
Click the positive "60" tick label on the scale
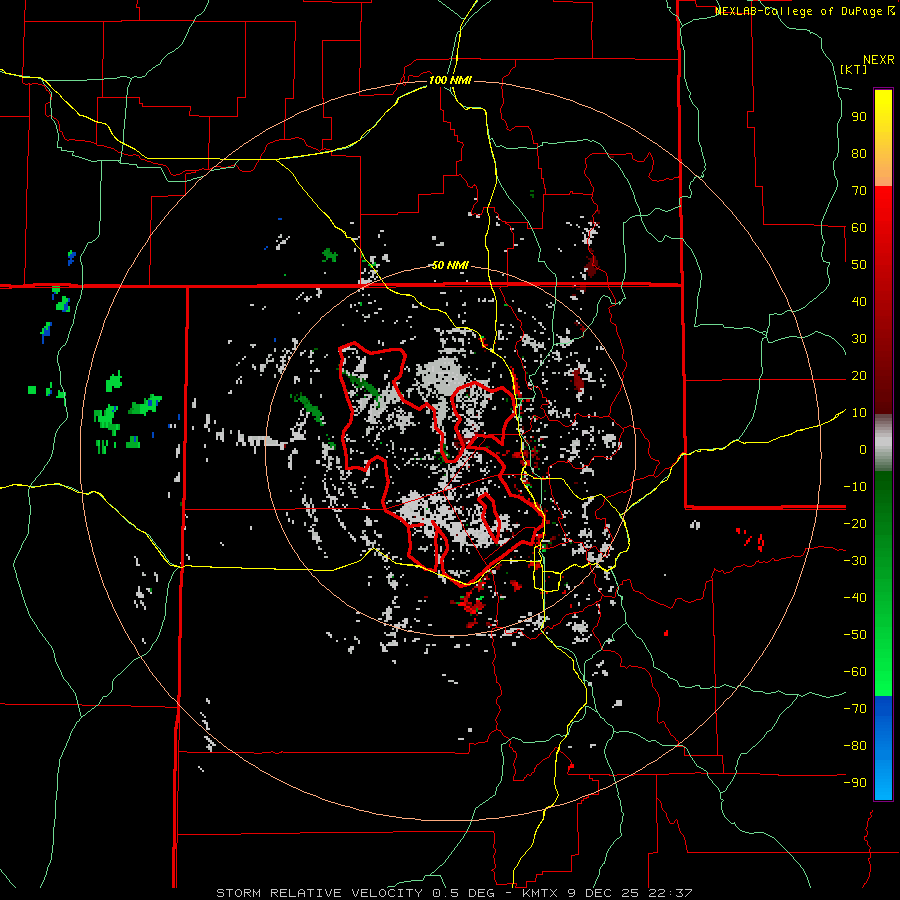[859, 227]
